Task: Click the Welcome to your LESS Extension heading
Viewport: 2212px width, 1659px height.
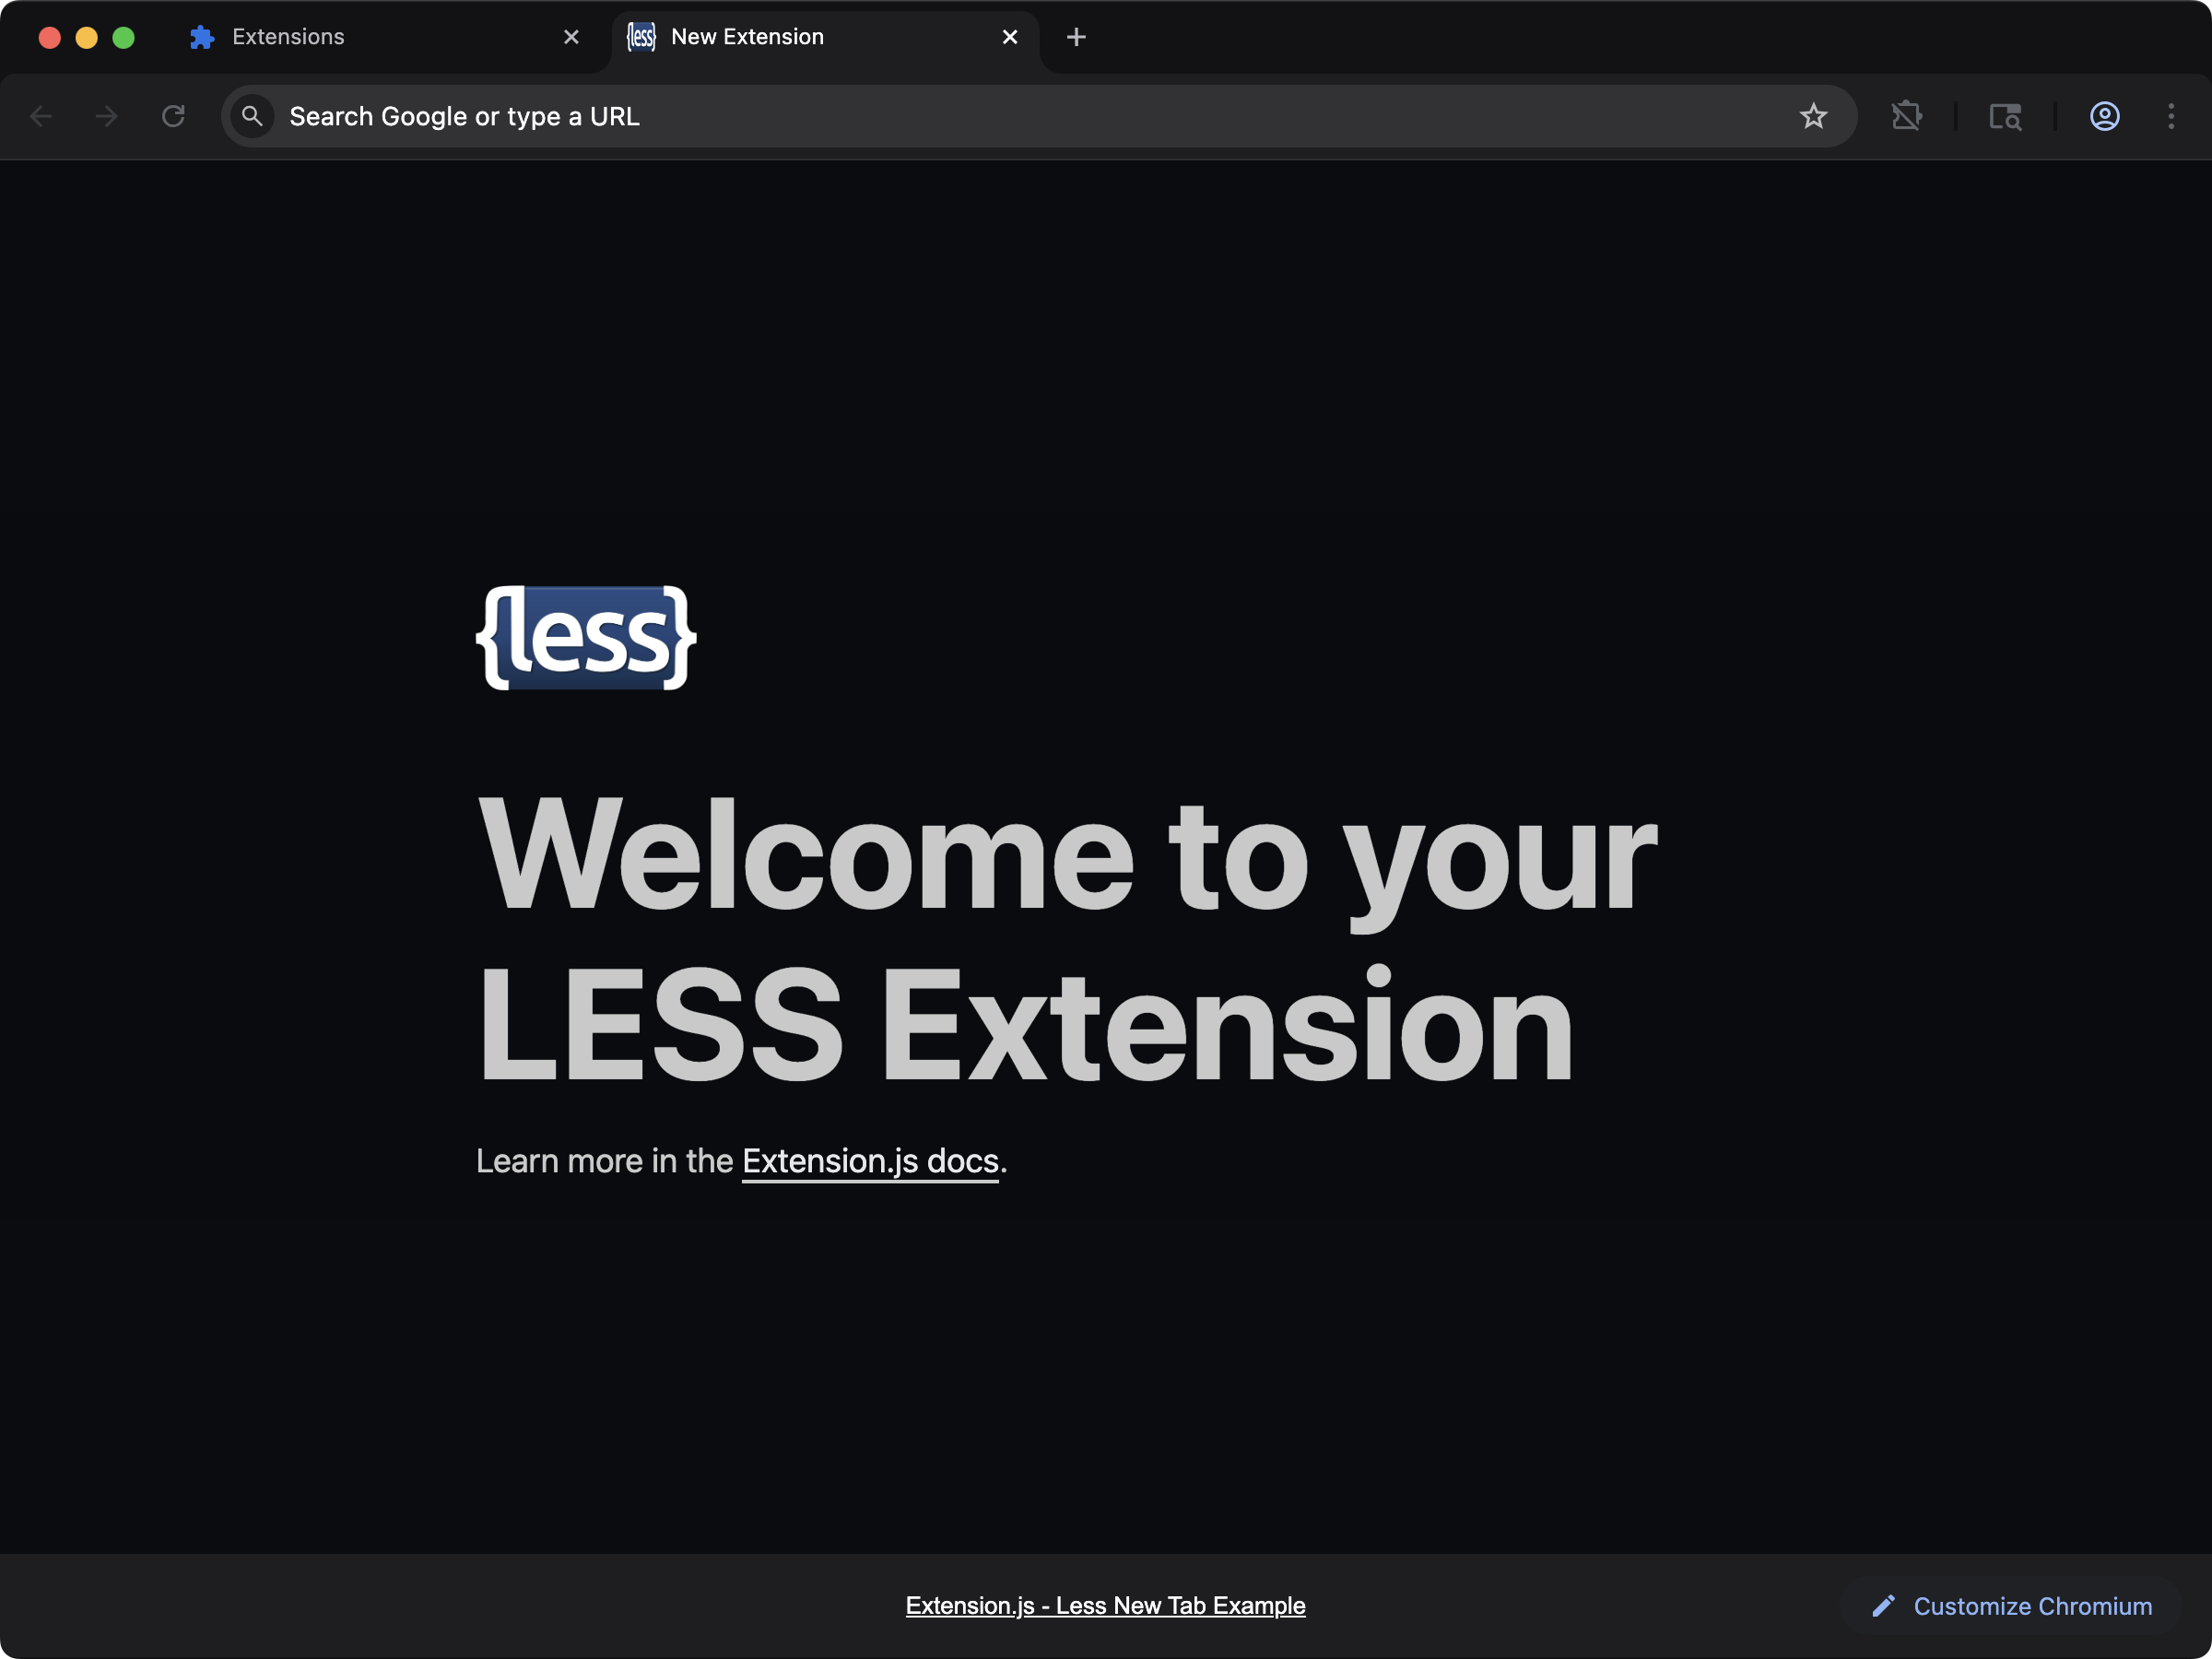Action: 1067,939
